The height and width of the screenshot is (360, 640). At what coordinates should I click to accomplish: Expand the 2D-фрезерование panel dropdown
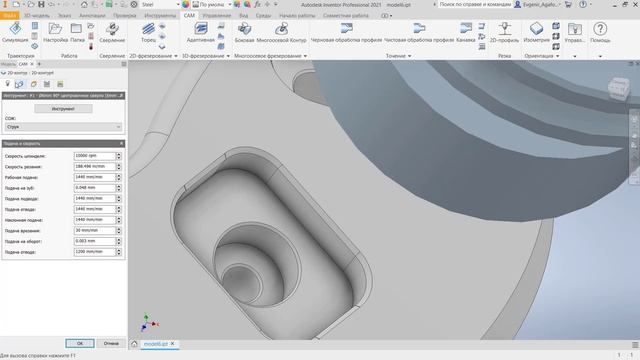[x=176, y=56]
